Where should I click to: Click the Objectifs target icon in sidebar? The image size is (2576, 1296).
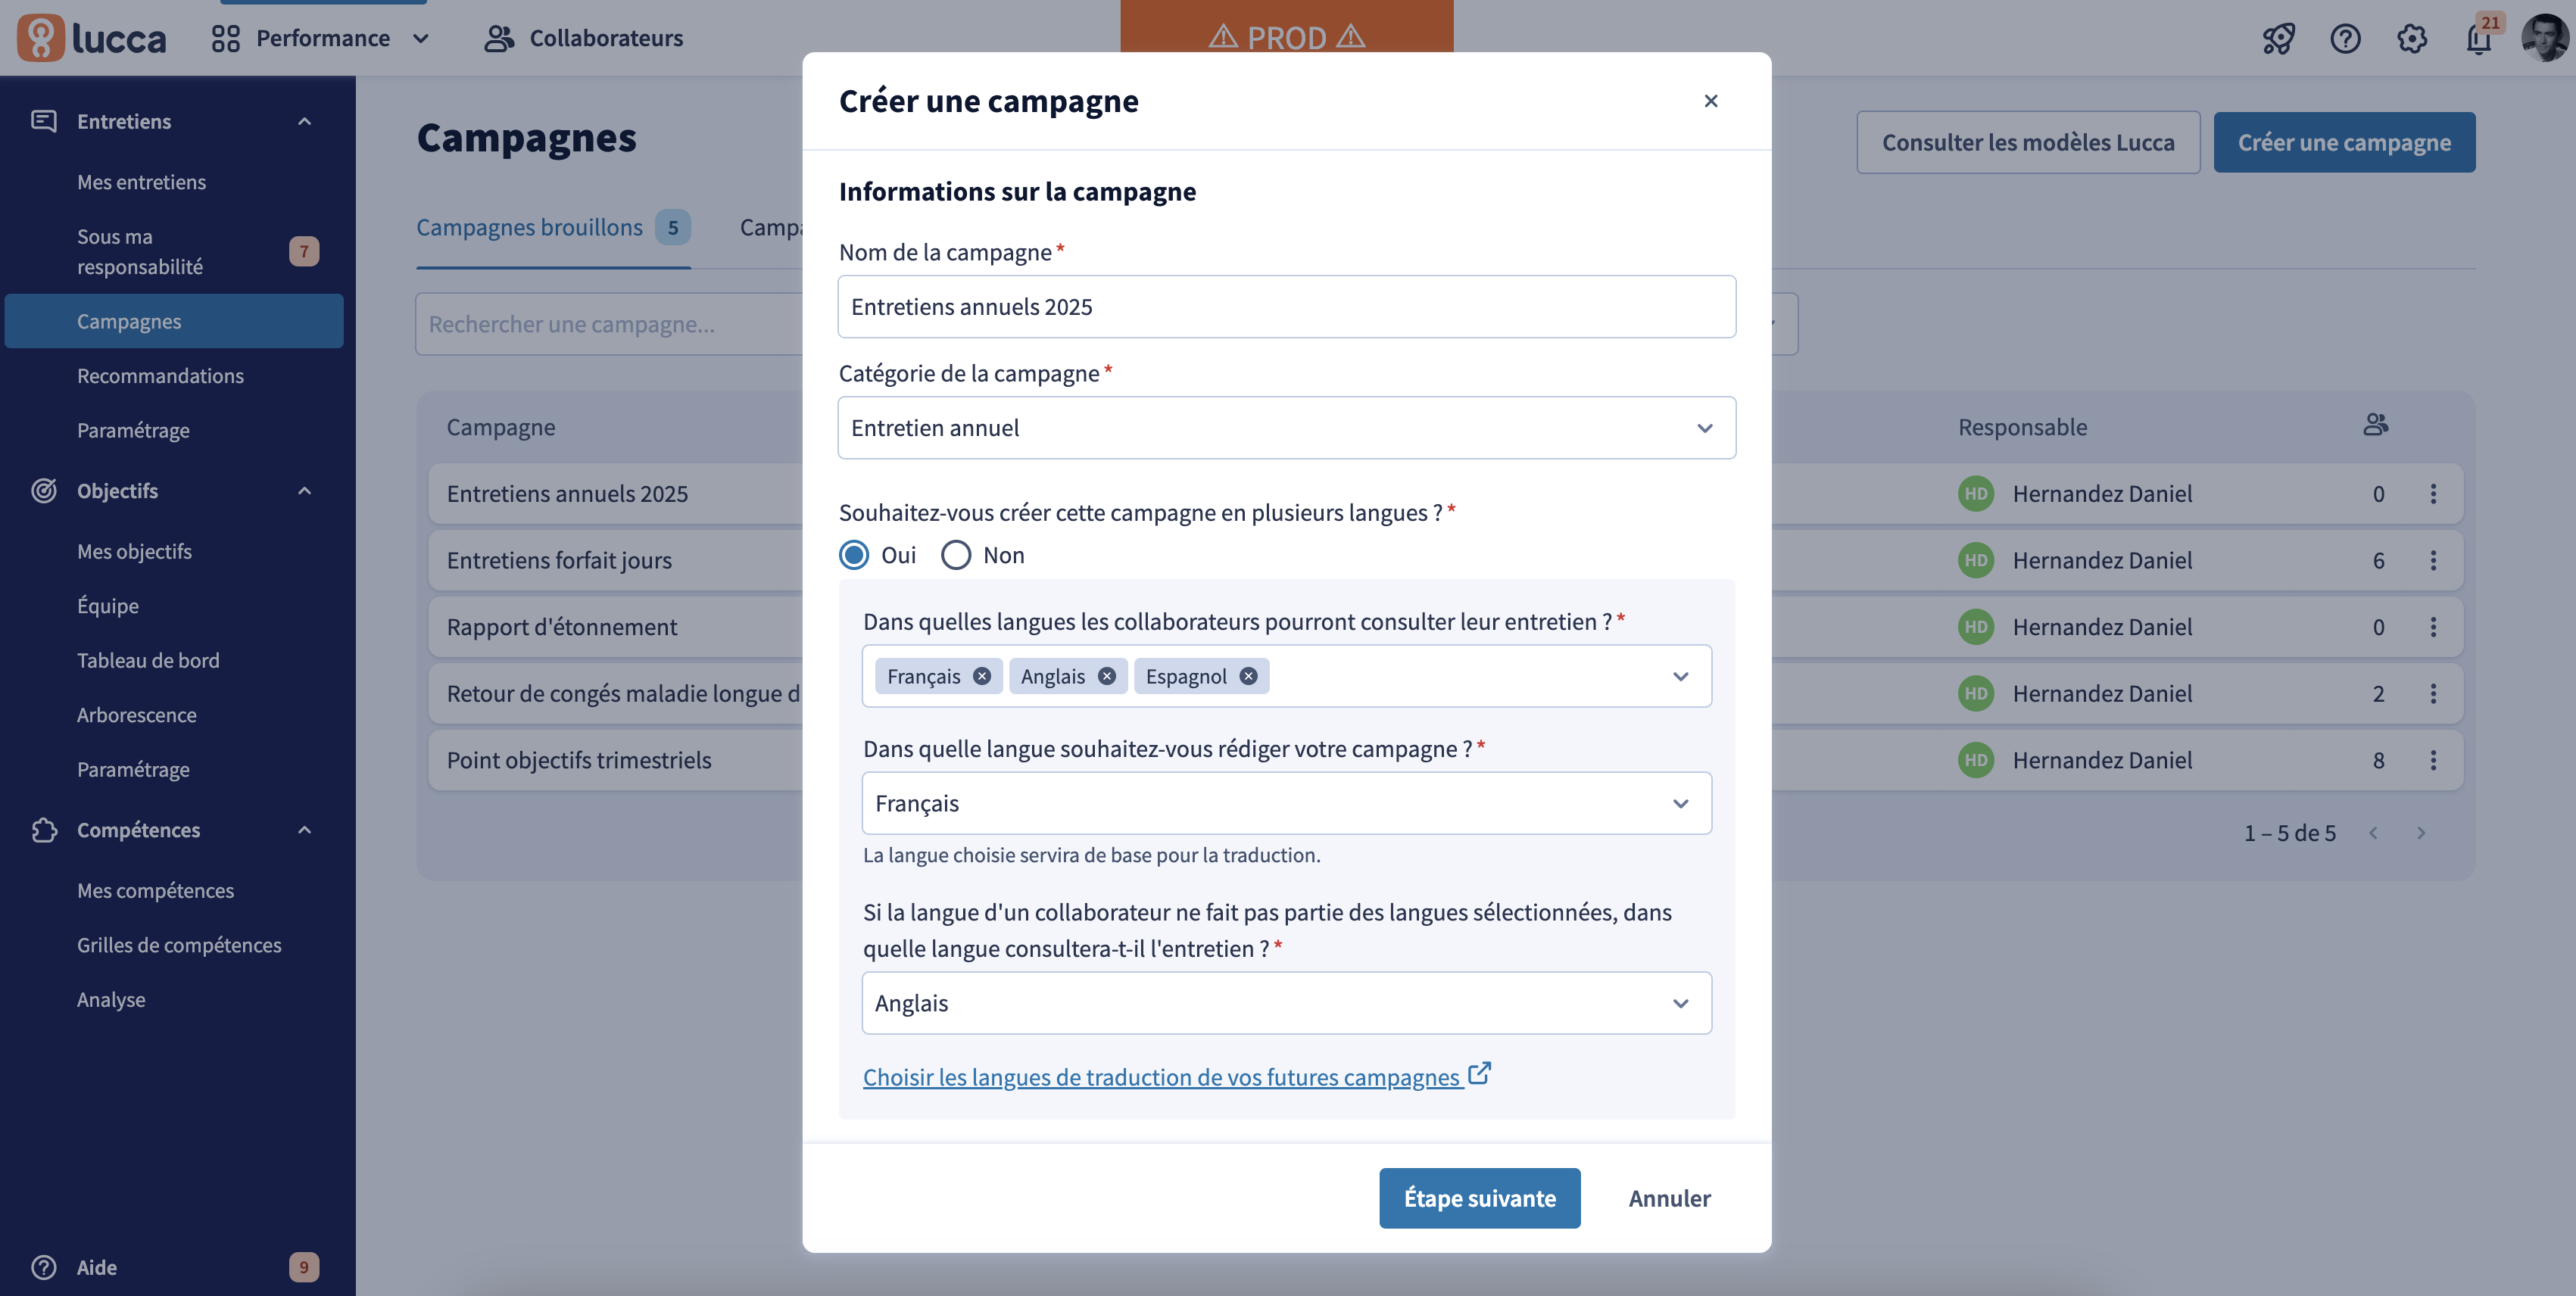[x=44, y=490]
